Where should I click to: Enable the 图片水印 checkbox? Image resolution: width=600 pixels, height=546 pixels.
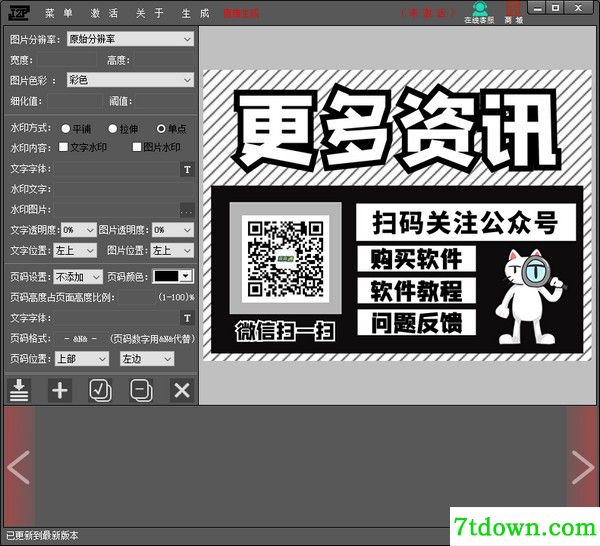point(156,147)
